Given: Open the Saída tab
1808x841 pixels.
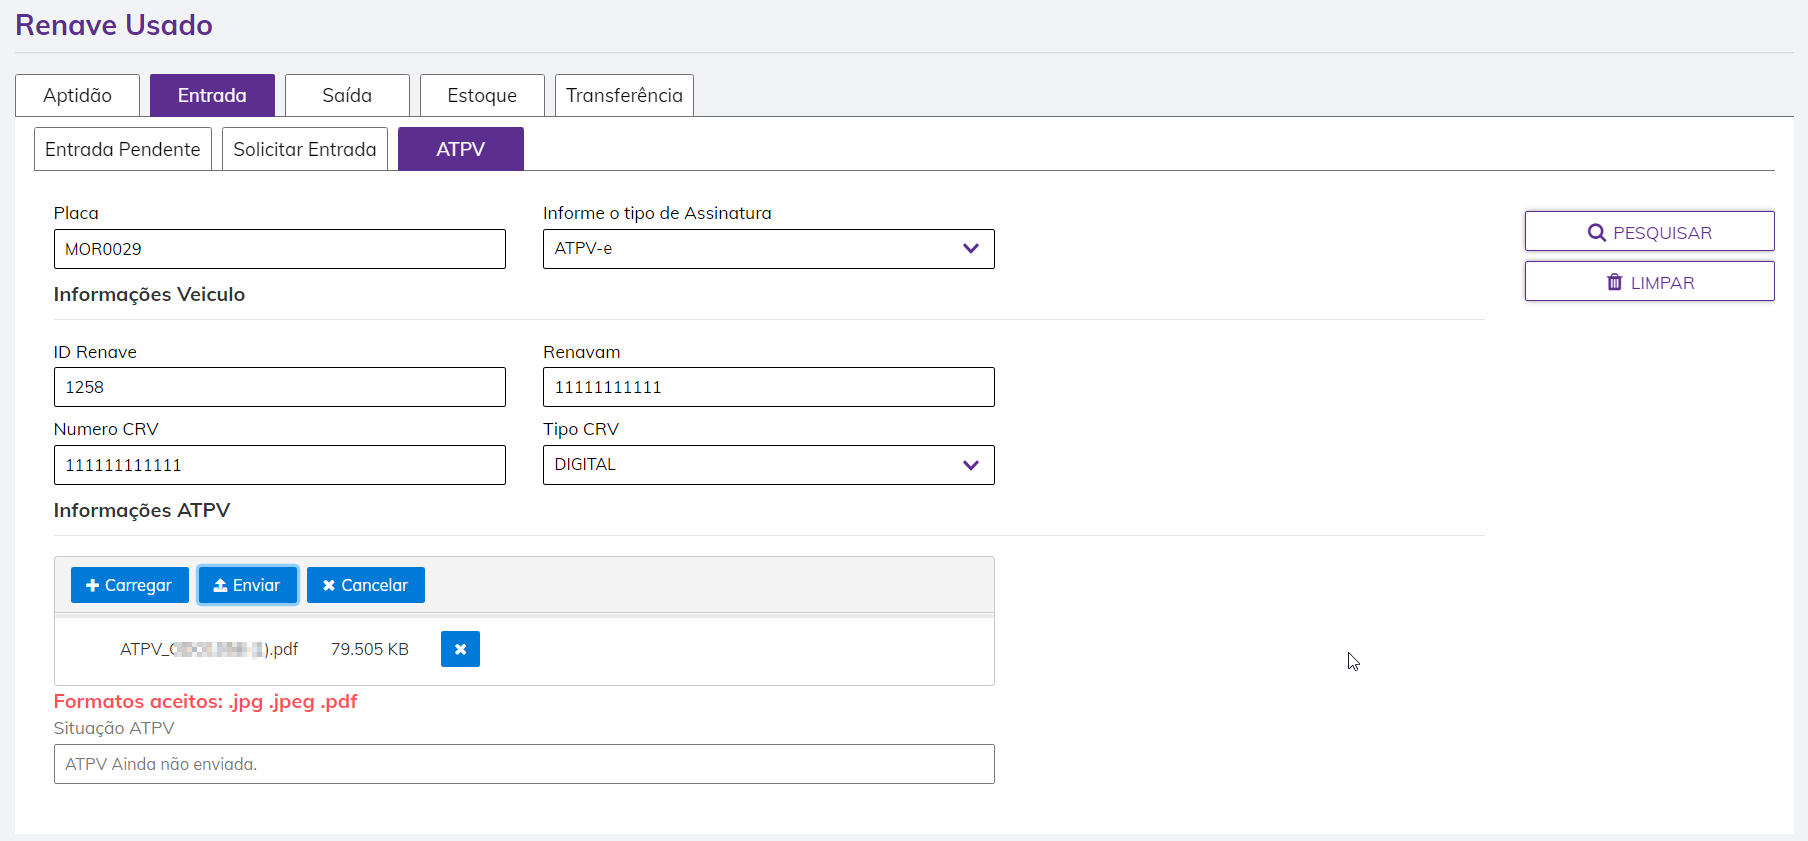Looking at the screenshot, I should point(347,95).
